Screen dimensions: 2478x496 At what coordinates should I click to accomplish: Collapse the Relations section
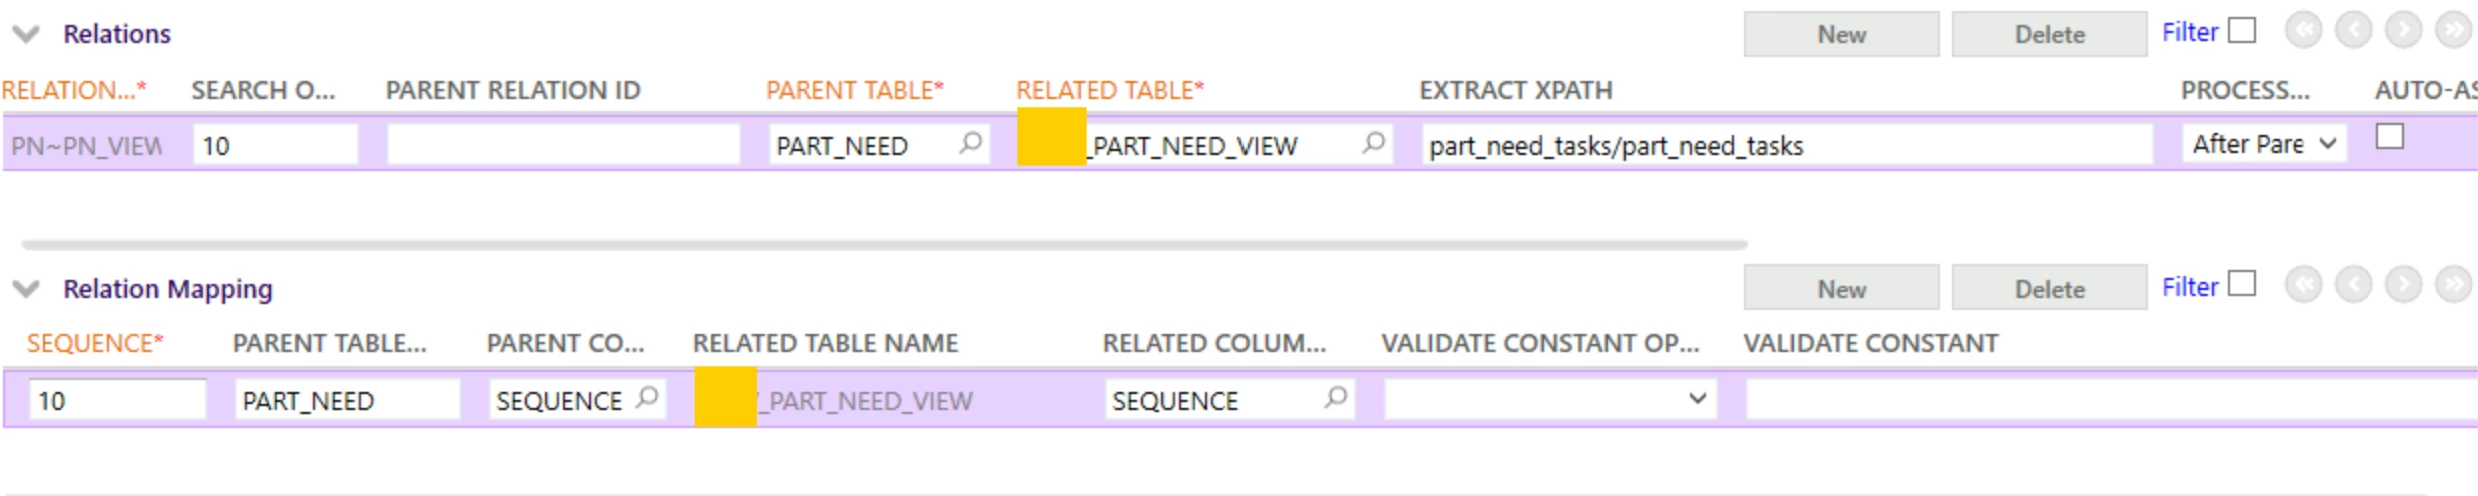[26, 35]
